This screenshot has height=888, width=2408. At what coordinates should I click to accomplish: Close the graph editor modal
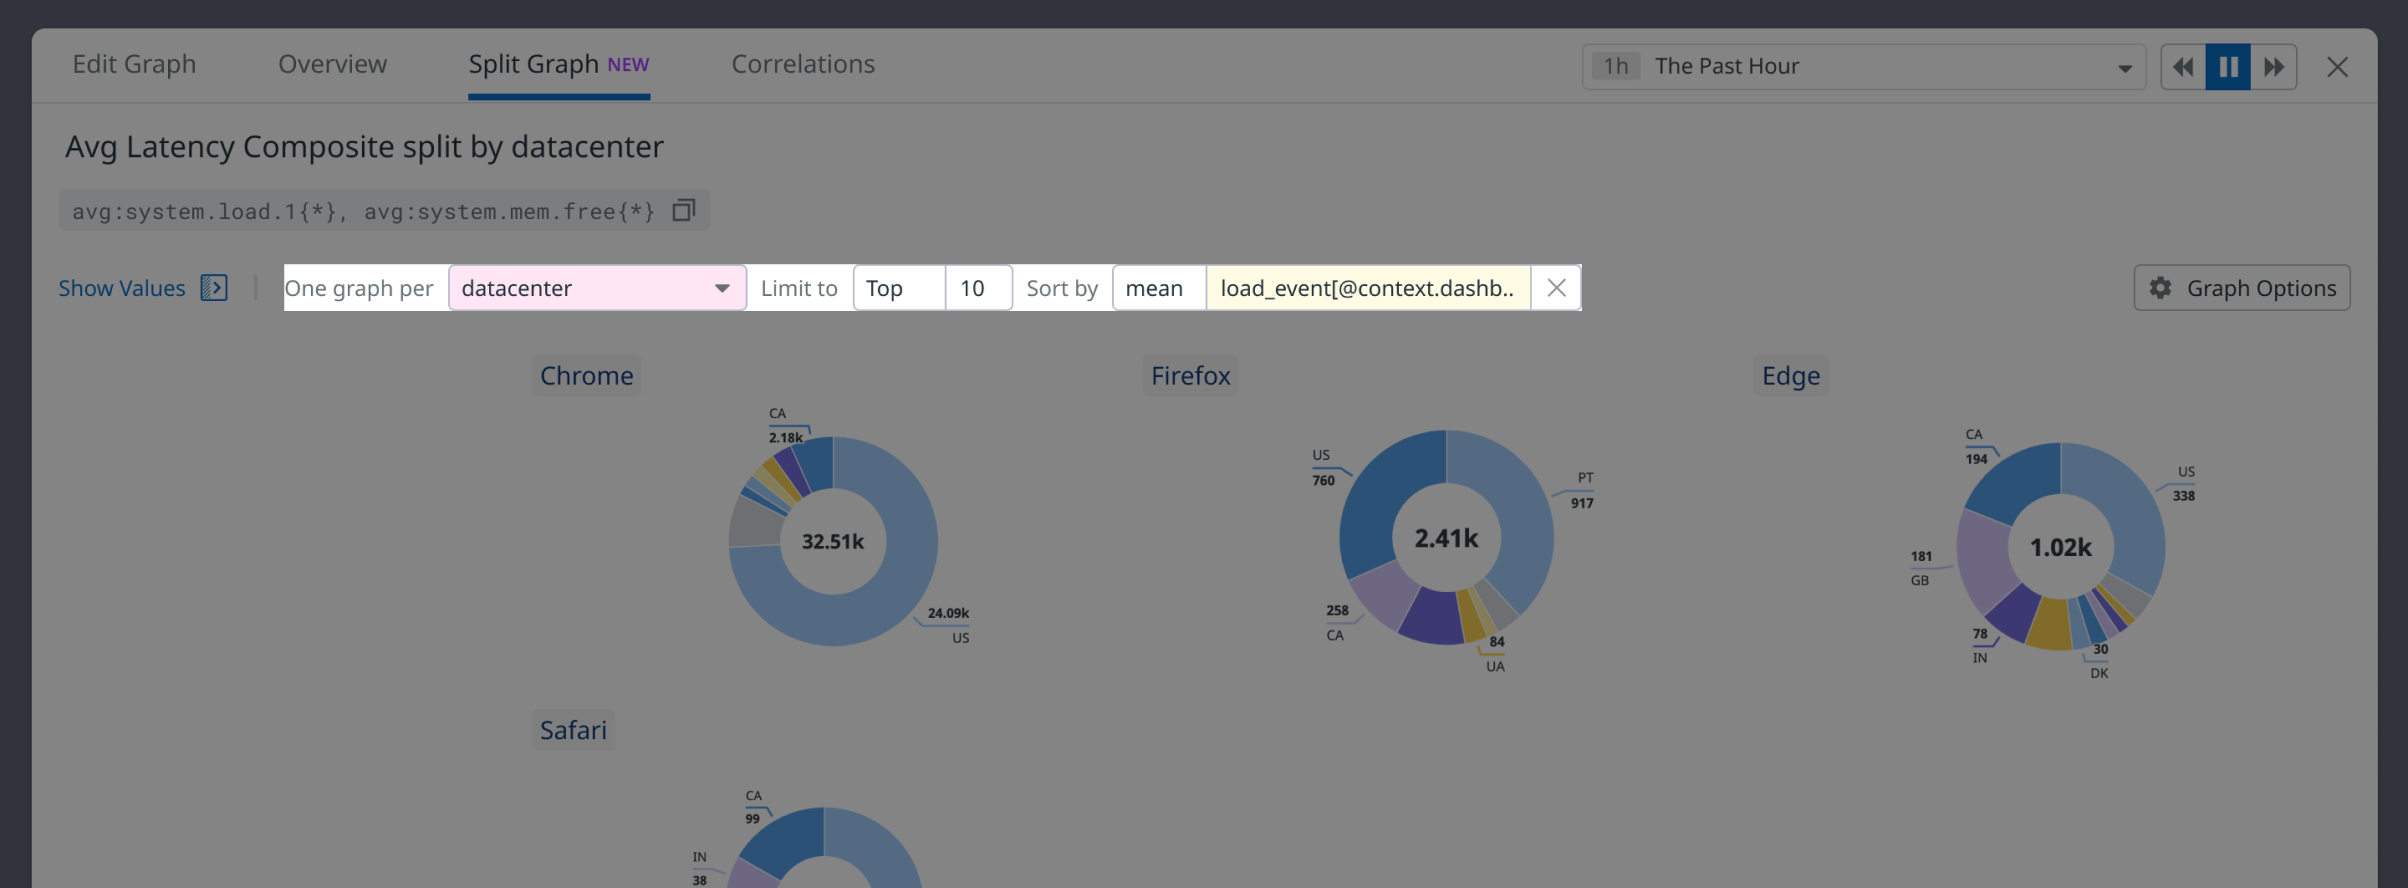[2337, 67]
